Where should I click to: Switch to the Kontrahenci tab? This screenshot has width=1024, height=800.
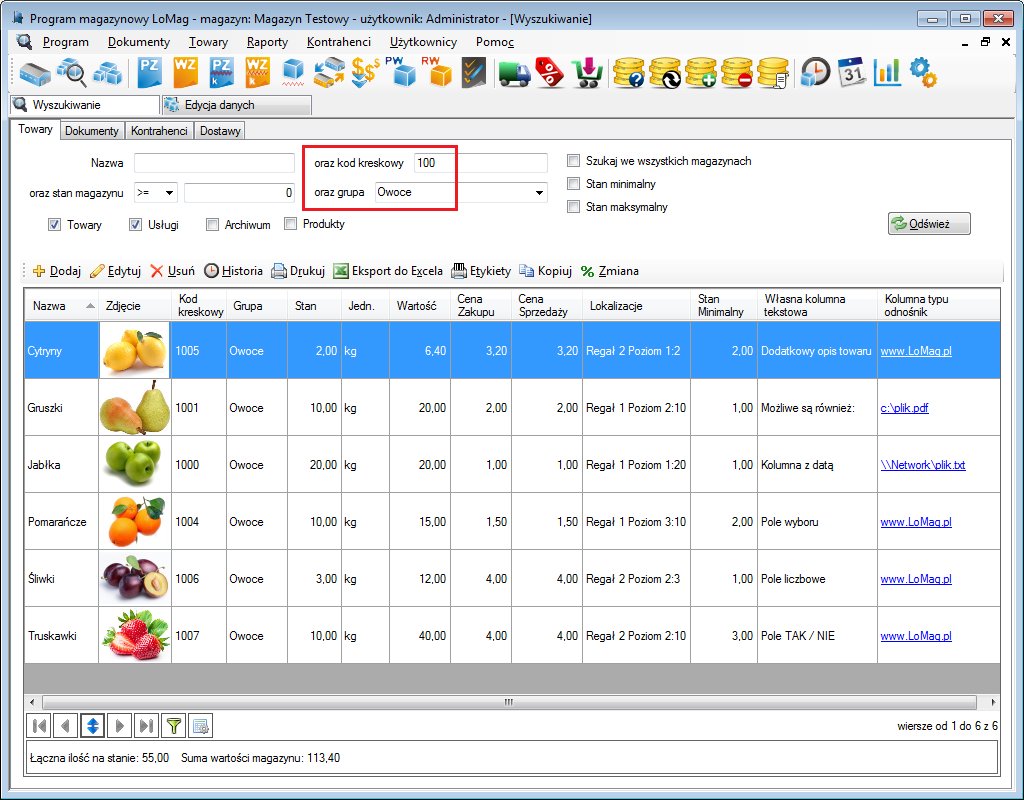(x=159, y=131)
